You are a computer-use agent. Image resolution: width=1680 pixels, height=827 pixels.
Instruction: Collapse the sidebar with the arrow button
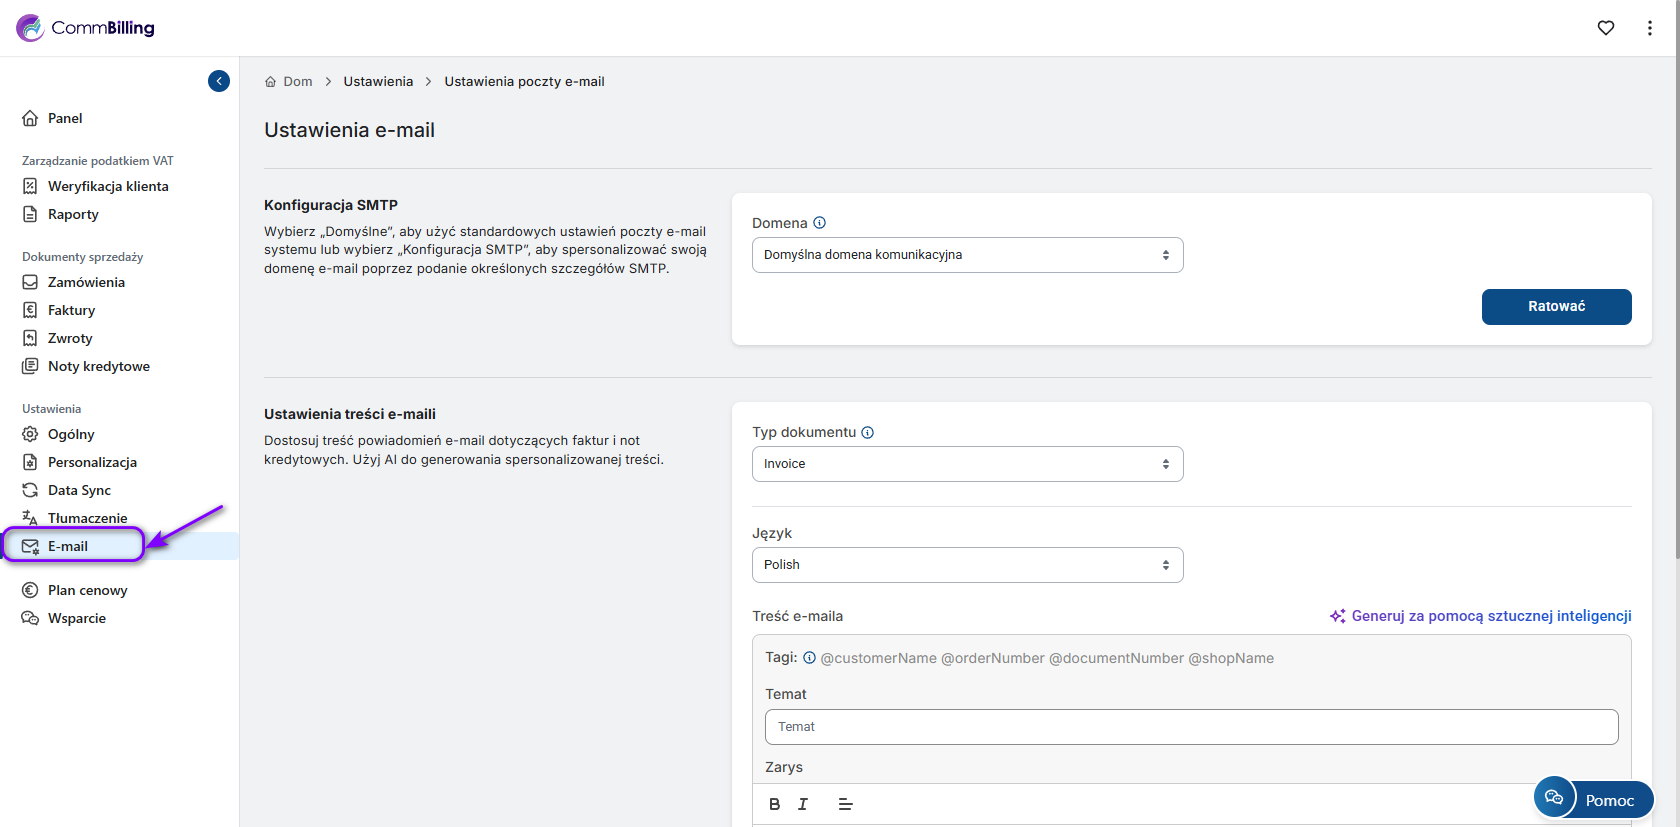(x=219, y=81)
